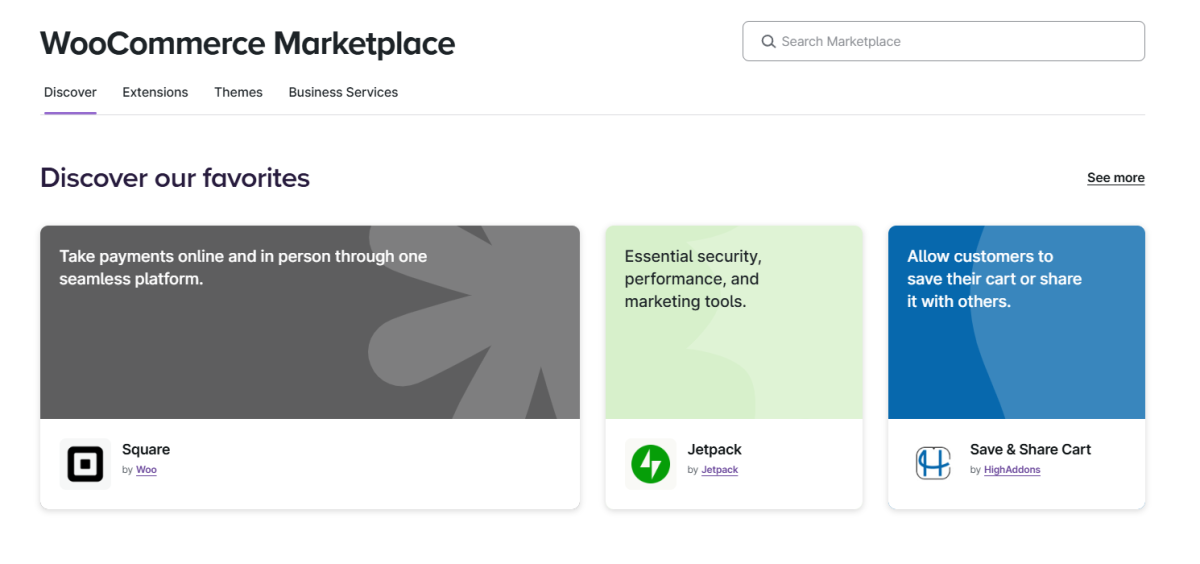This screenshot has width=1200, height=564.
Task: Click the Square product title
Action: [x=146, y=450]
